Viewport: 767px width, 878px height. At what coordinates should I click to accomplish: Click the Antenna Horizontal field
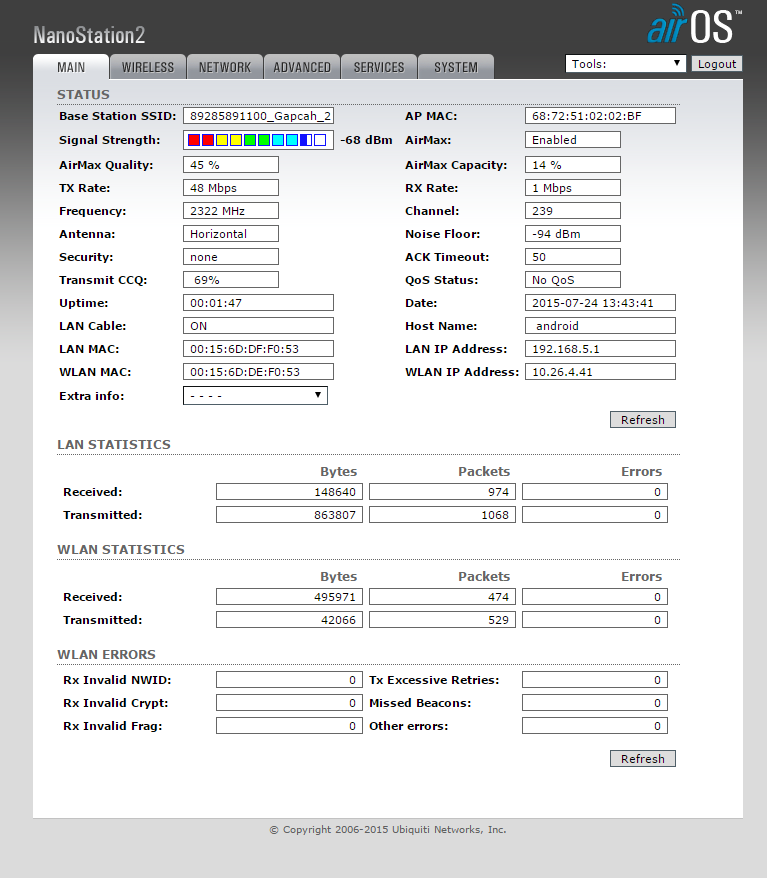[231, 233]
